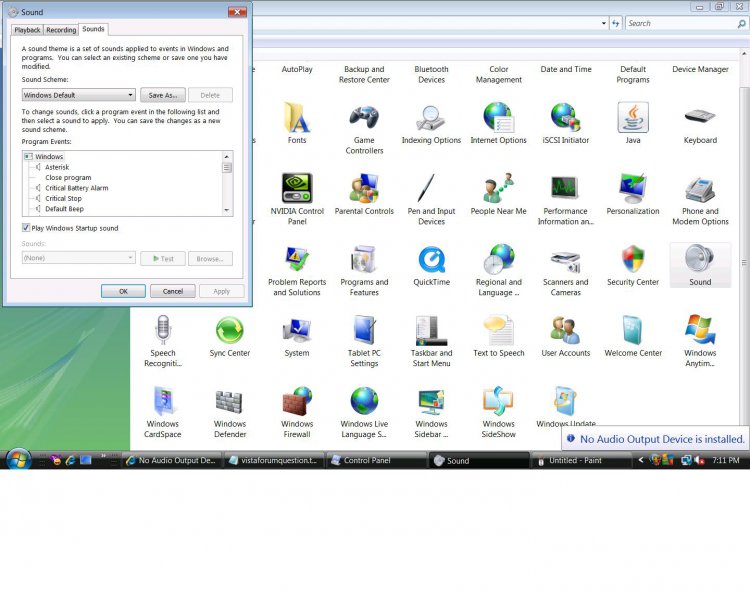Select the Critical Battery Alarm event
Viewport: 750px width, 593px height.
77,188
